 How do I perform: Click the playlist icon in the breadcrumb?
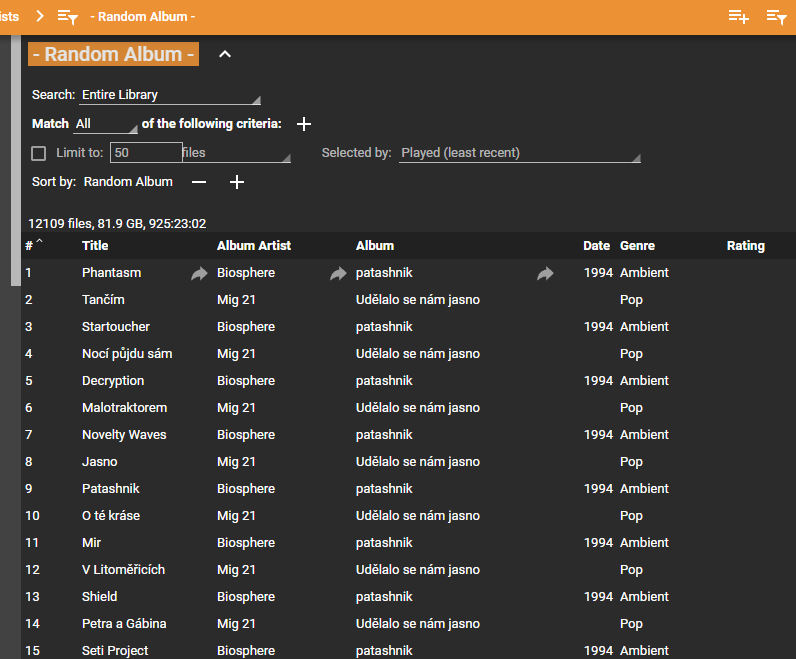tap(67, 16)
